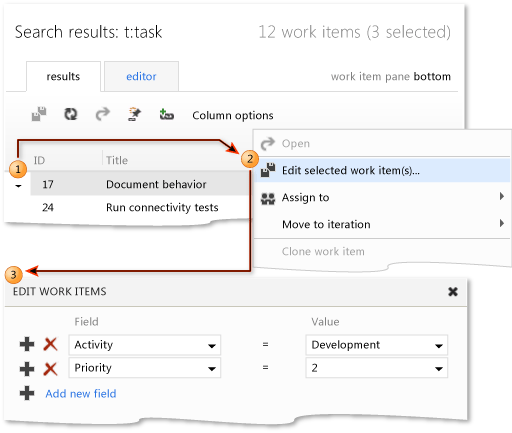Remove the Priority field row

point(50,369)
